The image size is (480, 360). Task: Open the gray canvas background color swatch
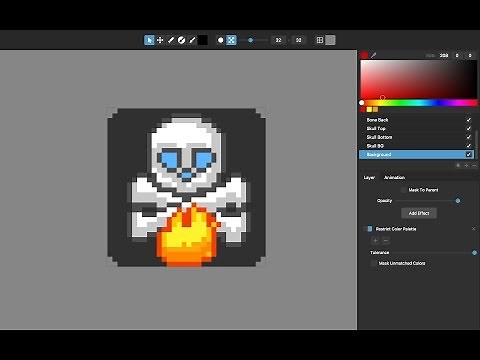click(330, 40)
